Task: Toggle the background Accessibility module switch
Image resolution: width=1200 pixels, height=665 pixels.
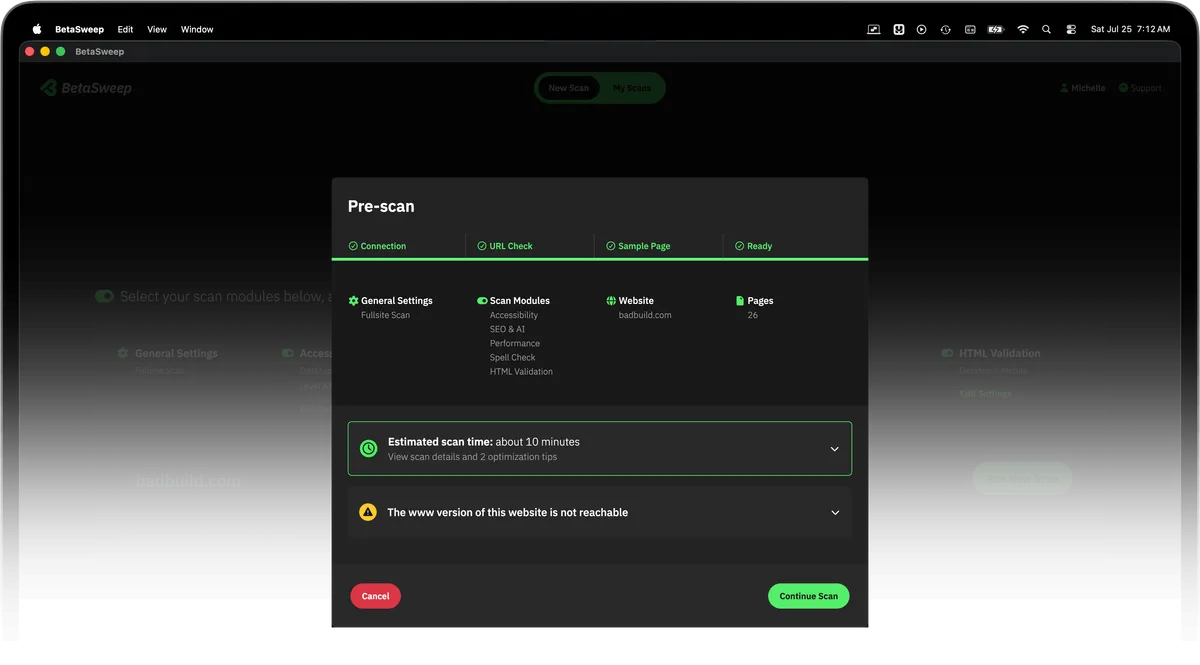Action: pyautogui.click(x=288, y=353)
